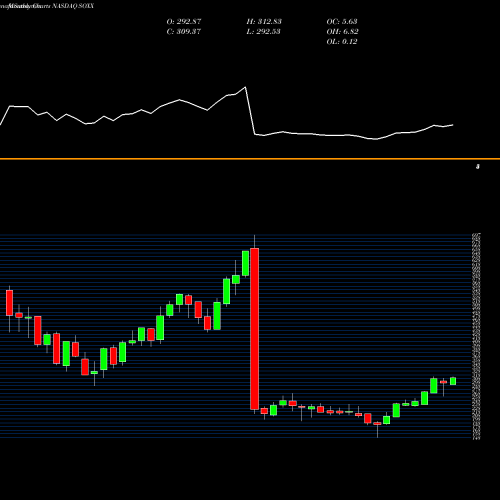The height and width of the screenshot is (500, 500).
Task: Click the high price value H: 312.83
Action: coord(264,22)
